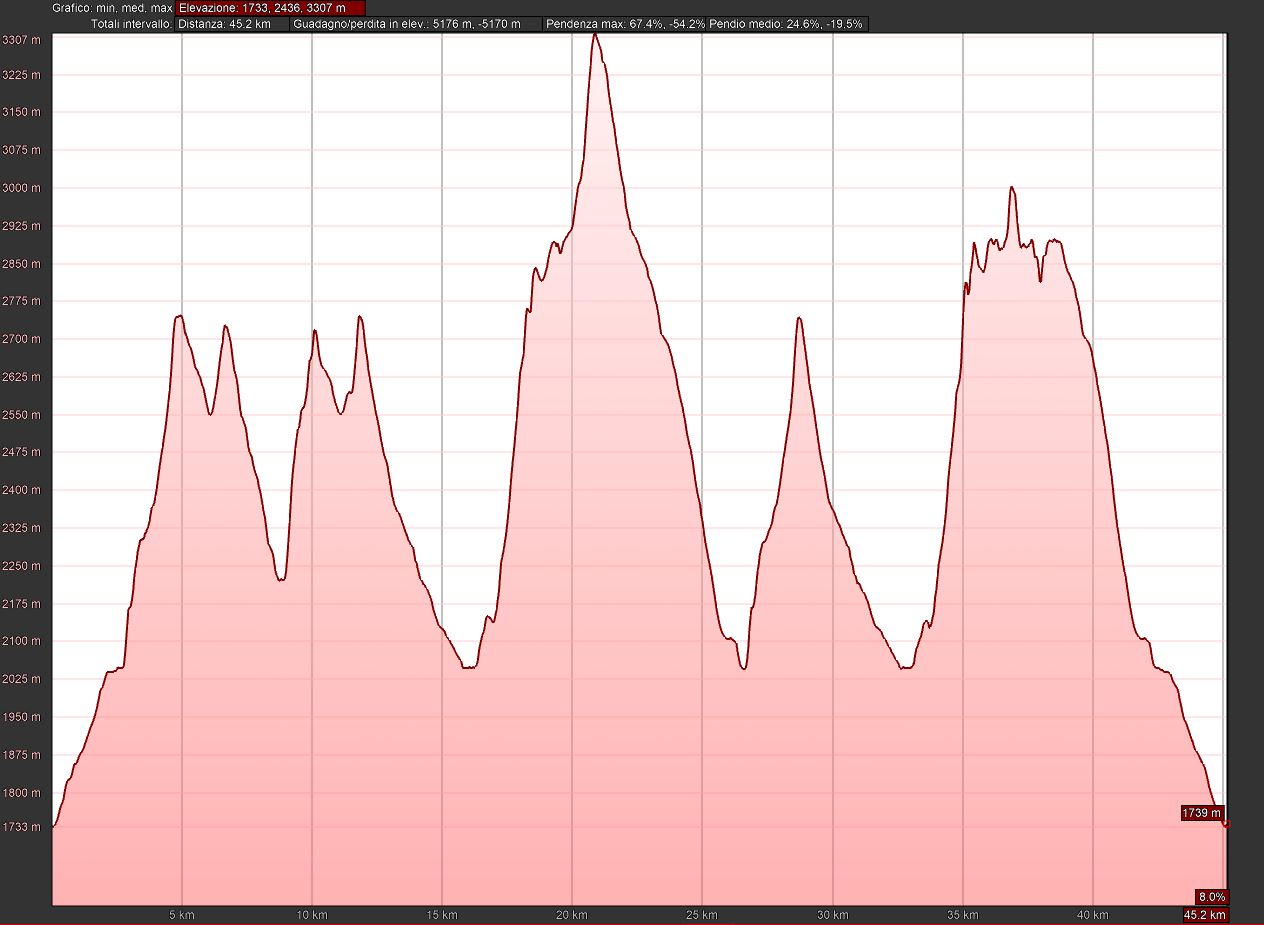Click the 20 km label on distance axis
The width and height of the screenshot is (1264, 925).
coord(572,915)
